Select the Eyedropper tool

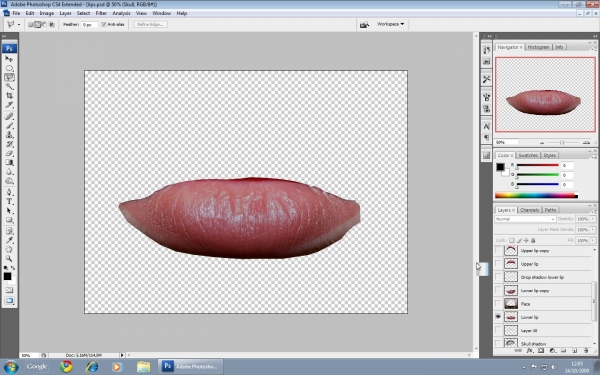pos(9,240)
